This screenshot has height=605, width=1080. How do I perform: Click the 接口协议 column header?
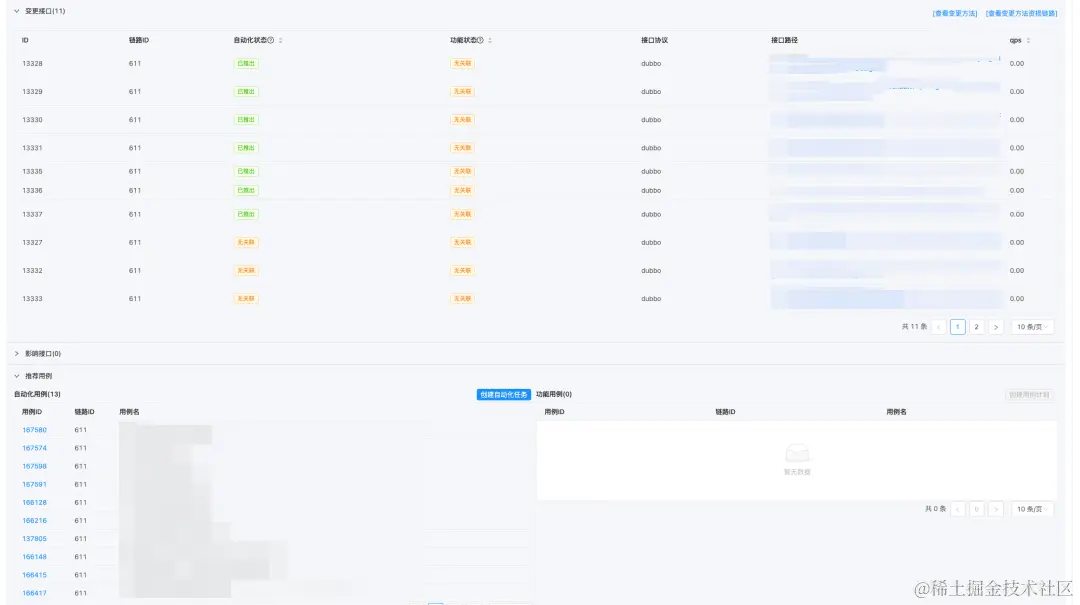pos(654,41)
